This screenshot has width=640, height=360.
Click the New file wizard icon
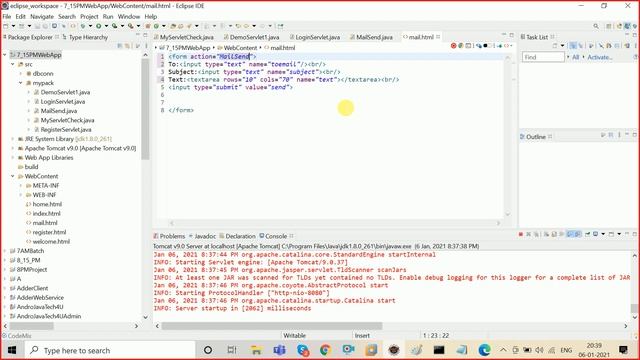click(6, 26)
